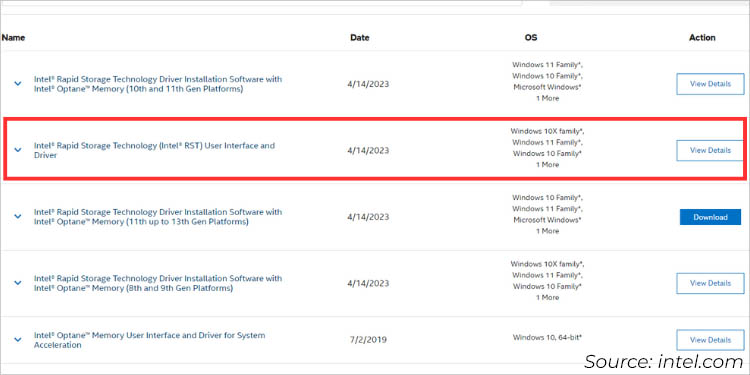Expand the 8th and 9th Gen Platforms row
Screen dimensions: 750x375
click(x=18, y=283)
